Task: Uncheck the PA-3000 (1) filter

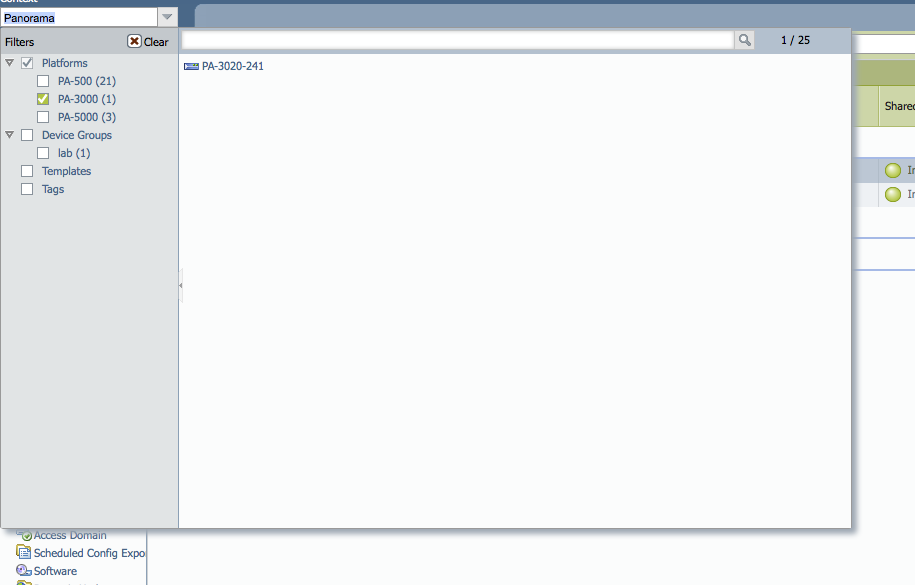Action: (x=43, y=99)
